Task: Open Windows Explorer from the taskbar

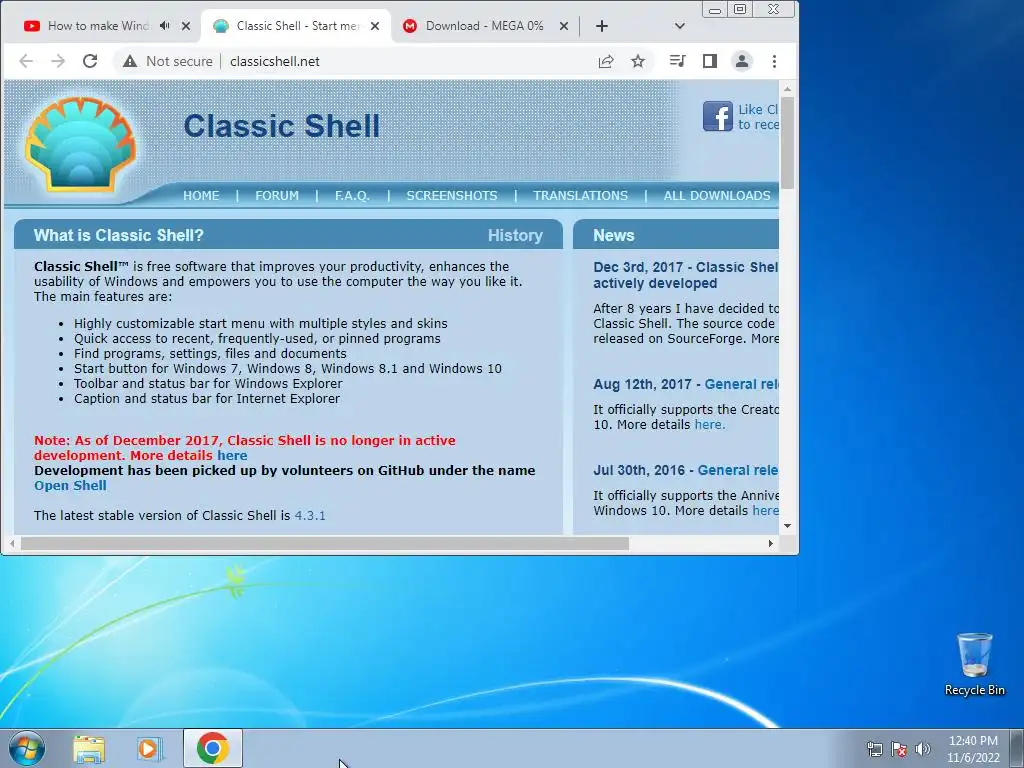Action: (89, 749)
